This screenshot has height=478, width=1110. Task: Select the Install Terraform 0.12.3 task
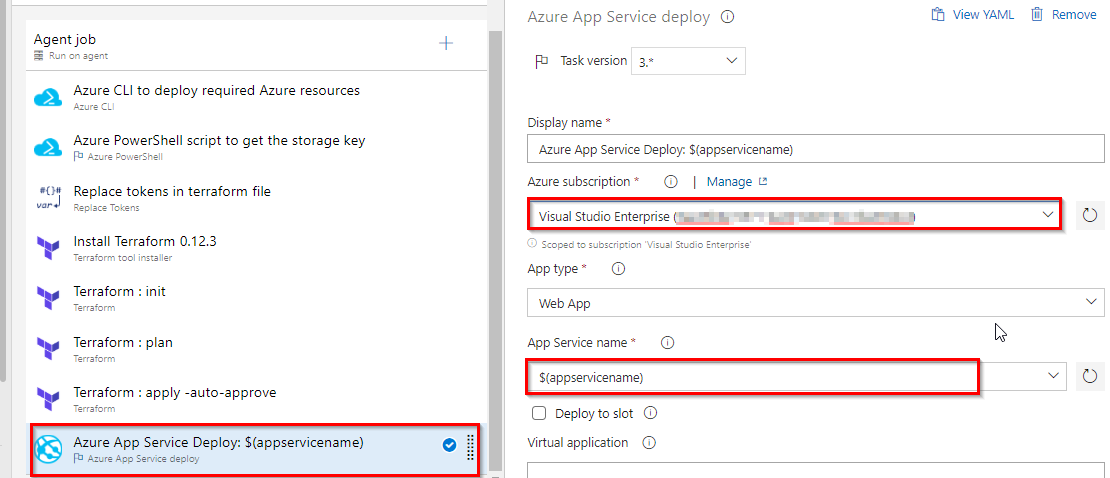256,249
